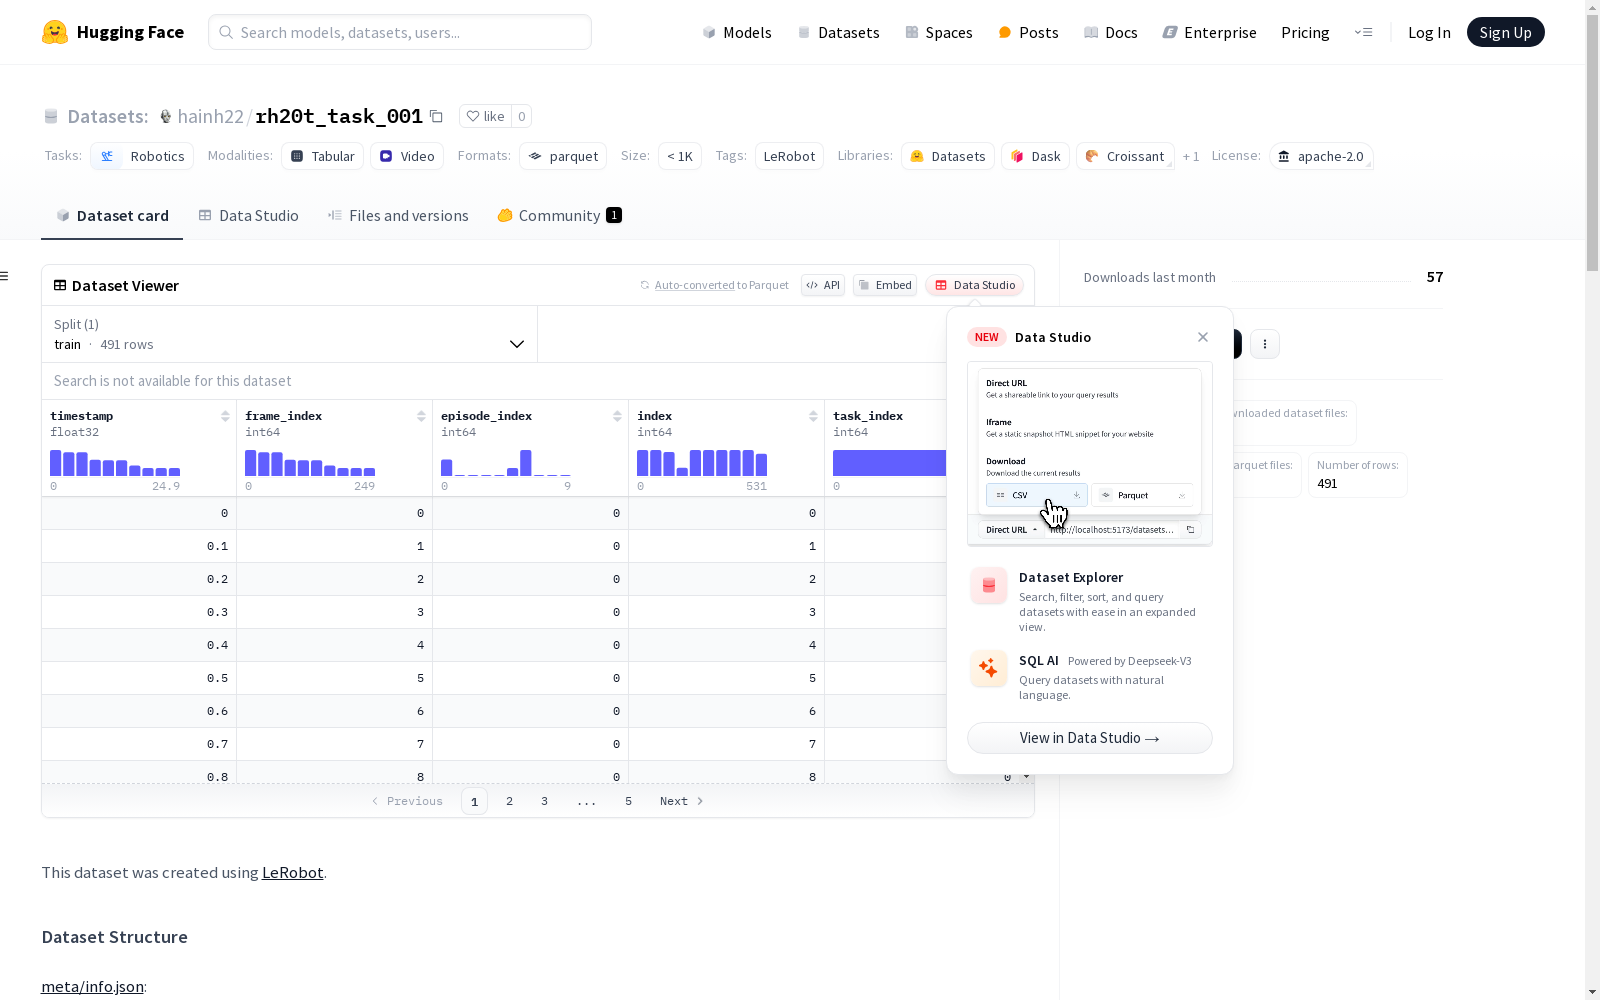Screen dimensions: 1600x1000
Task: Click the SQL AI sparkle icon
Action: click(989, 668)
